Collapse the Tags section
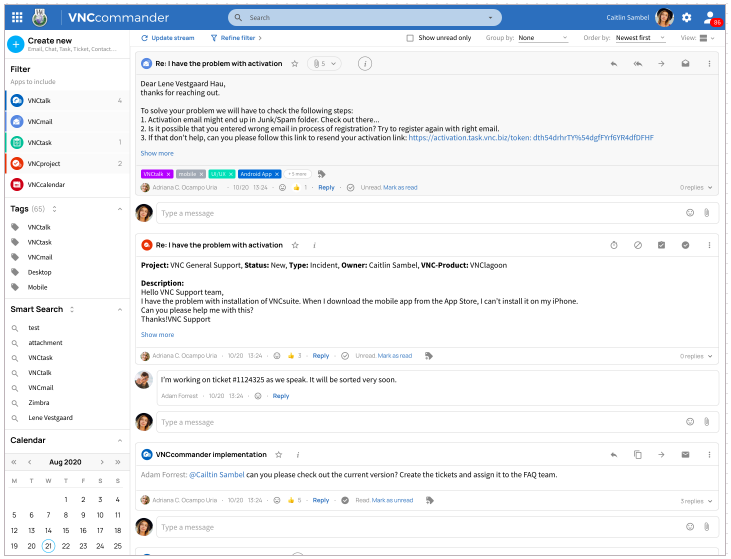This screenshot has width=731, height=559. point(120,209)
